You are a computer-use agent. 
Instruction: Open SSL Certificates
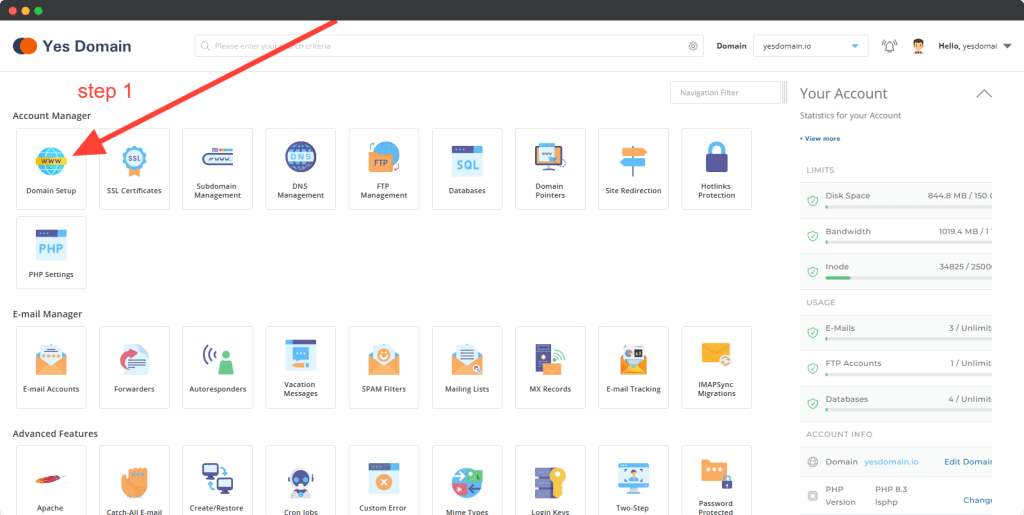134,168
